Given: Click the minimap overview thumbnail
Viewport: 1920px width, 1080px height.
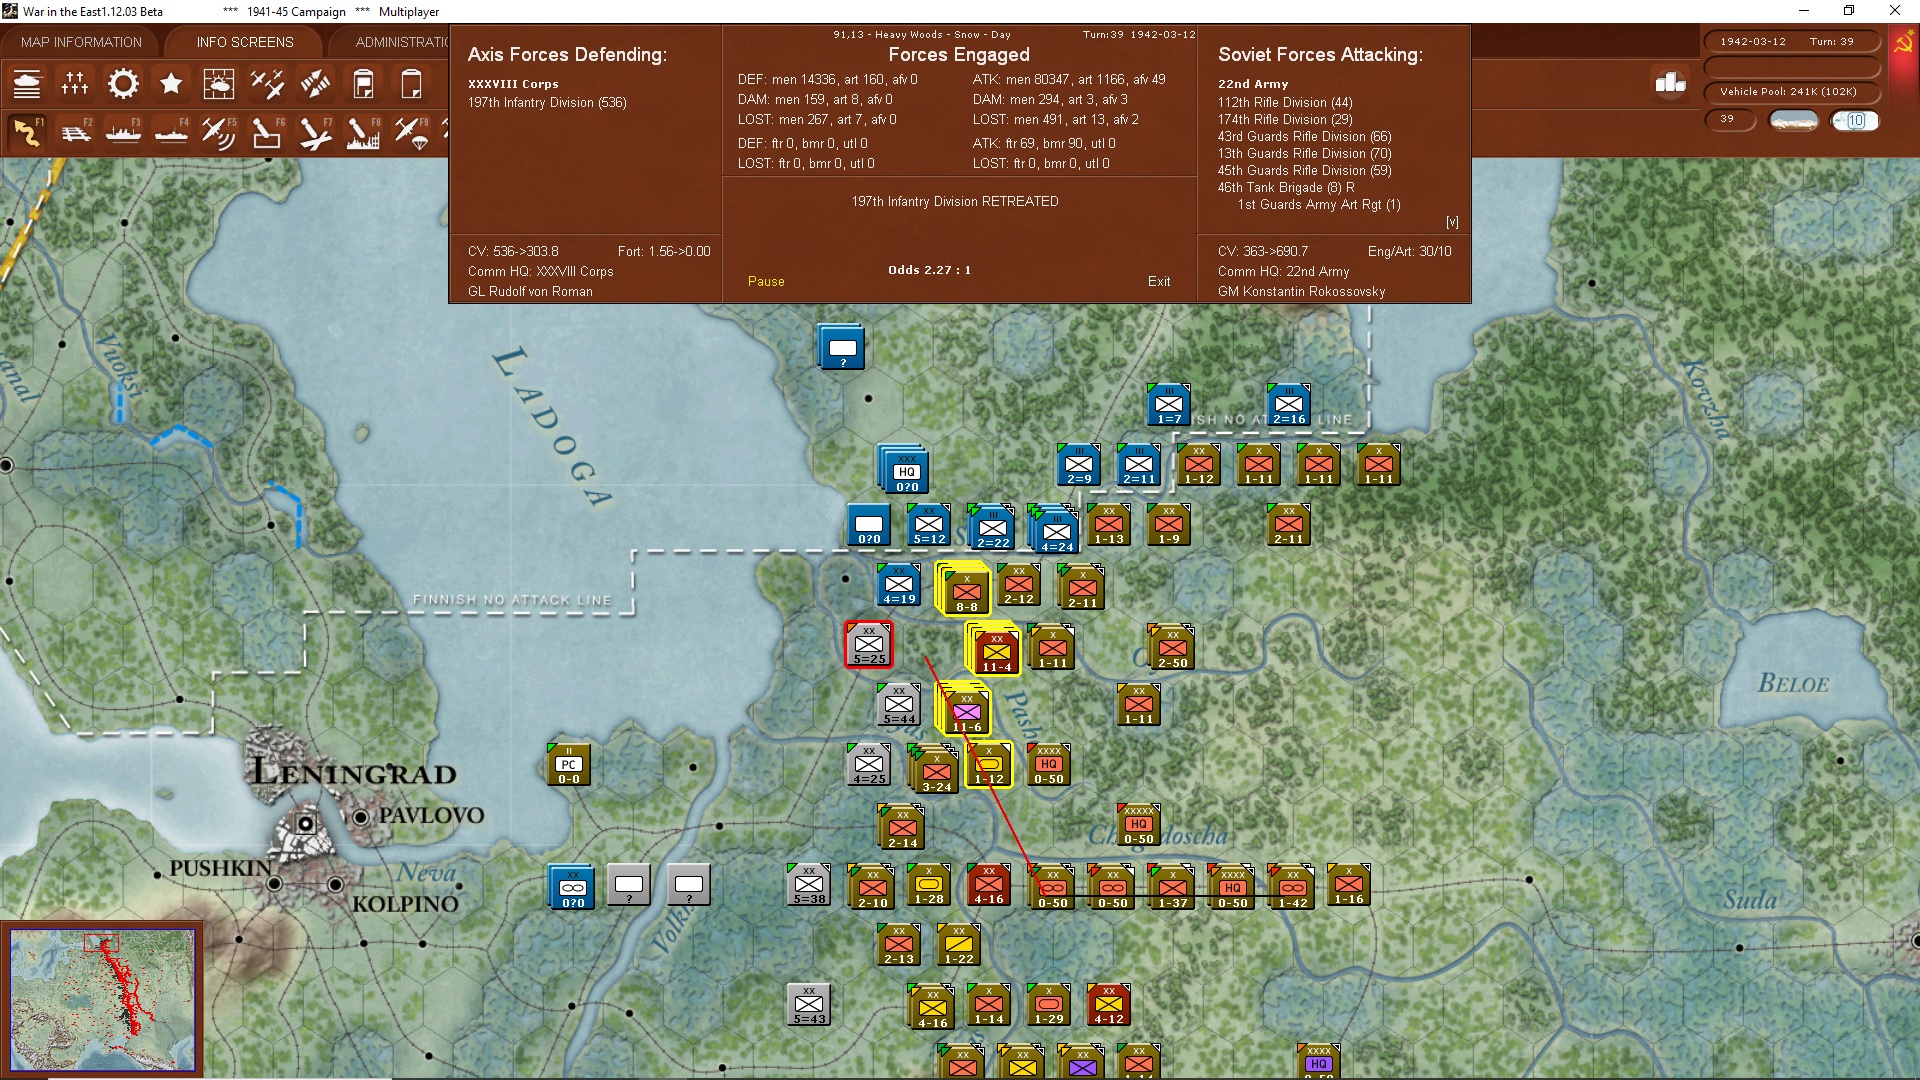Looking at the screenshot, I should click(102, 1000).
